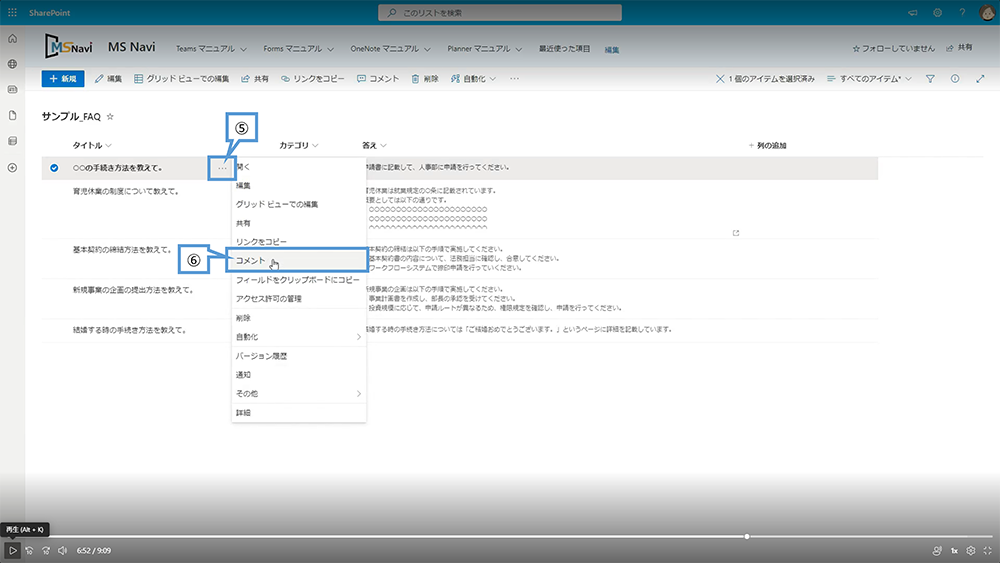Uncheck the selected first list item
1000x563 pixels.
click(54, 168)
